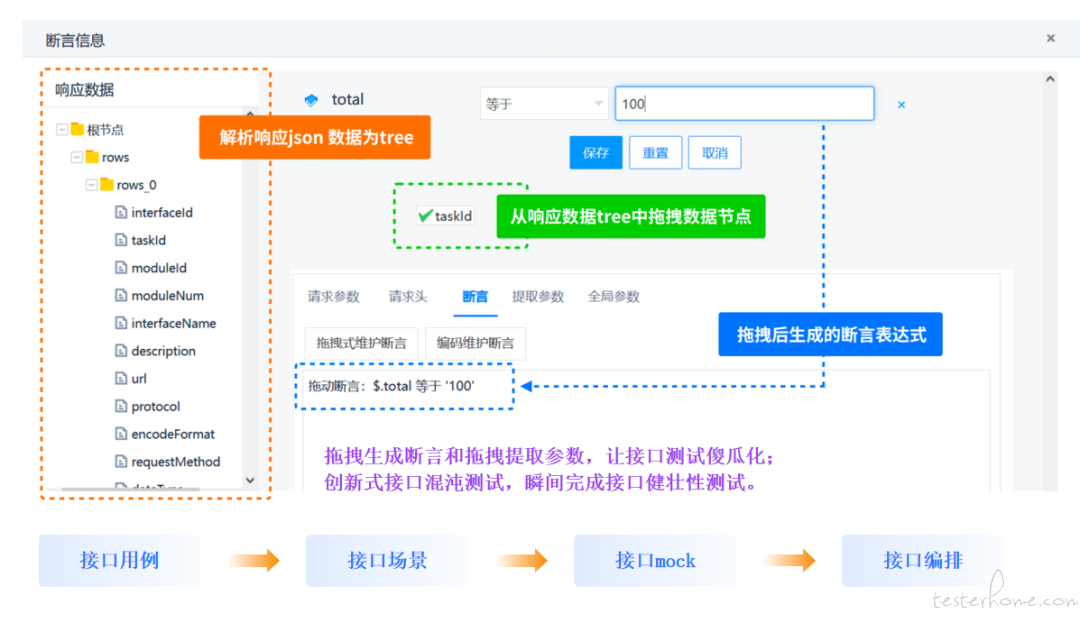Select the requestMethod tree node
This screenshot has height=623, width=1080.
click(x=176, y=461)
